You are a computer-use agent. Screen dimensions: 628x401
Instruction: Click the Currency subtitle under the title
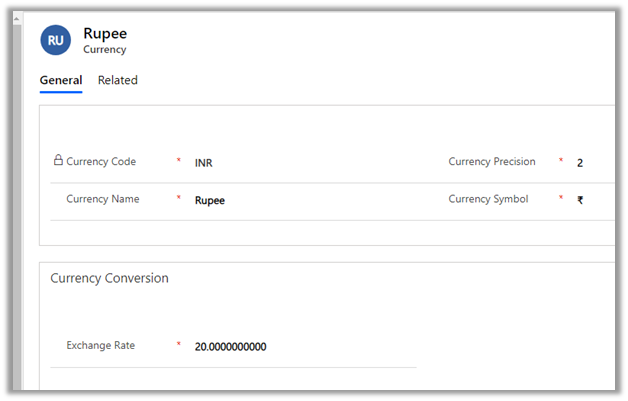click(104, 49)
